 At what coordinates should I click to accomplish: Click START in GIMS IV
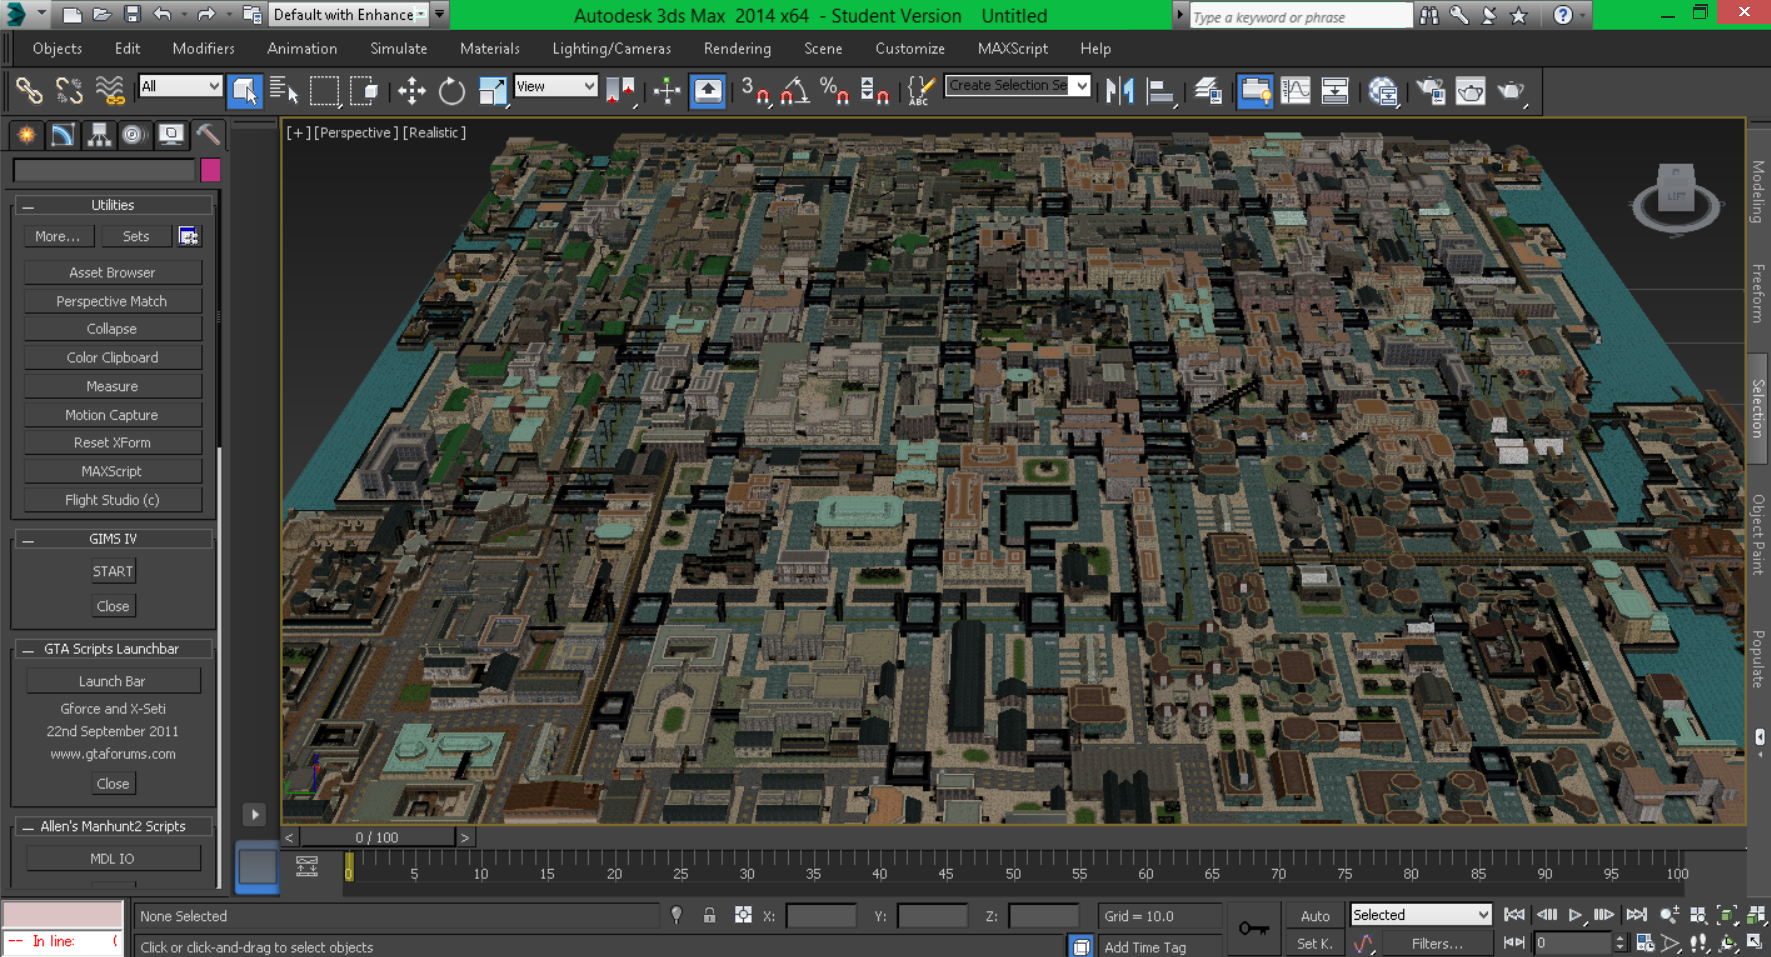click(112, 571)
